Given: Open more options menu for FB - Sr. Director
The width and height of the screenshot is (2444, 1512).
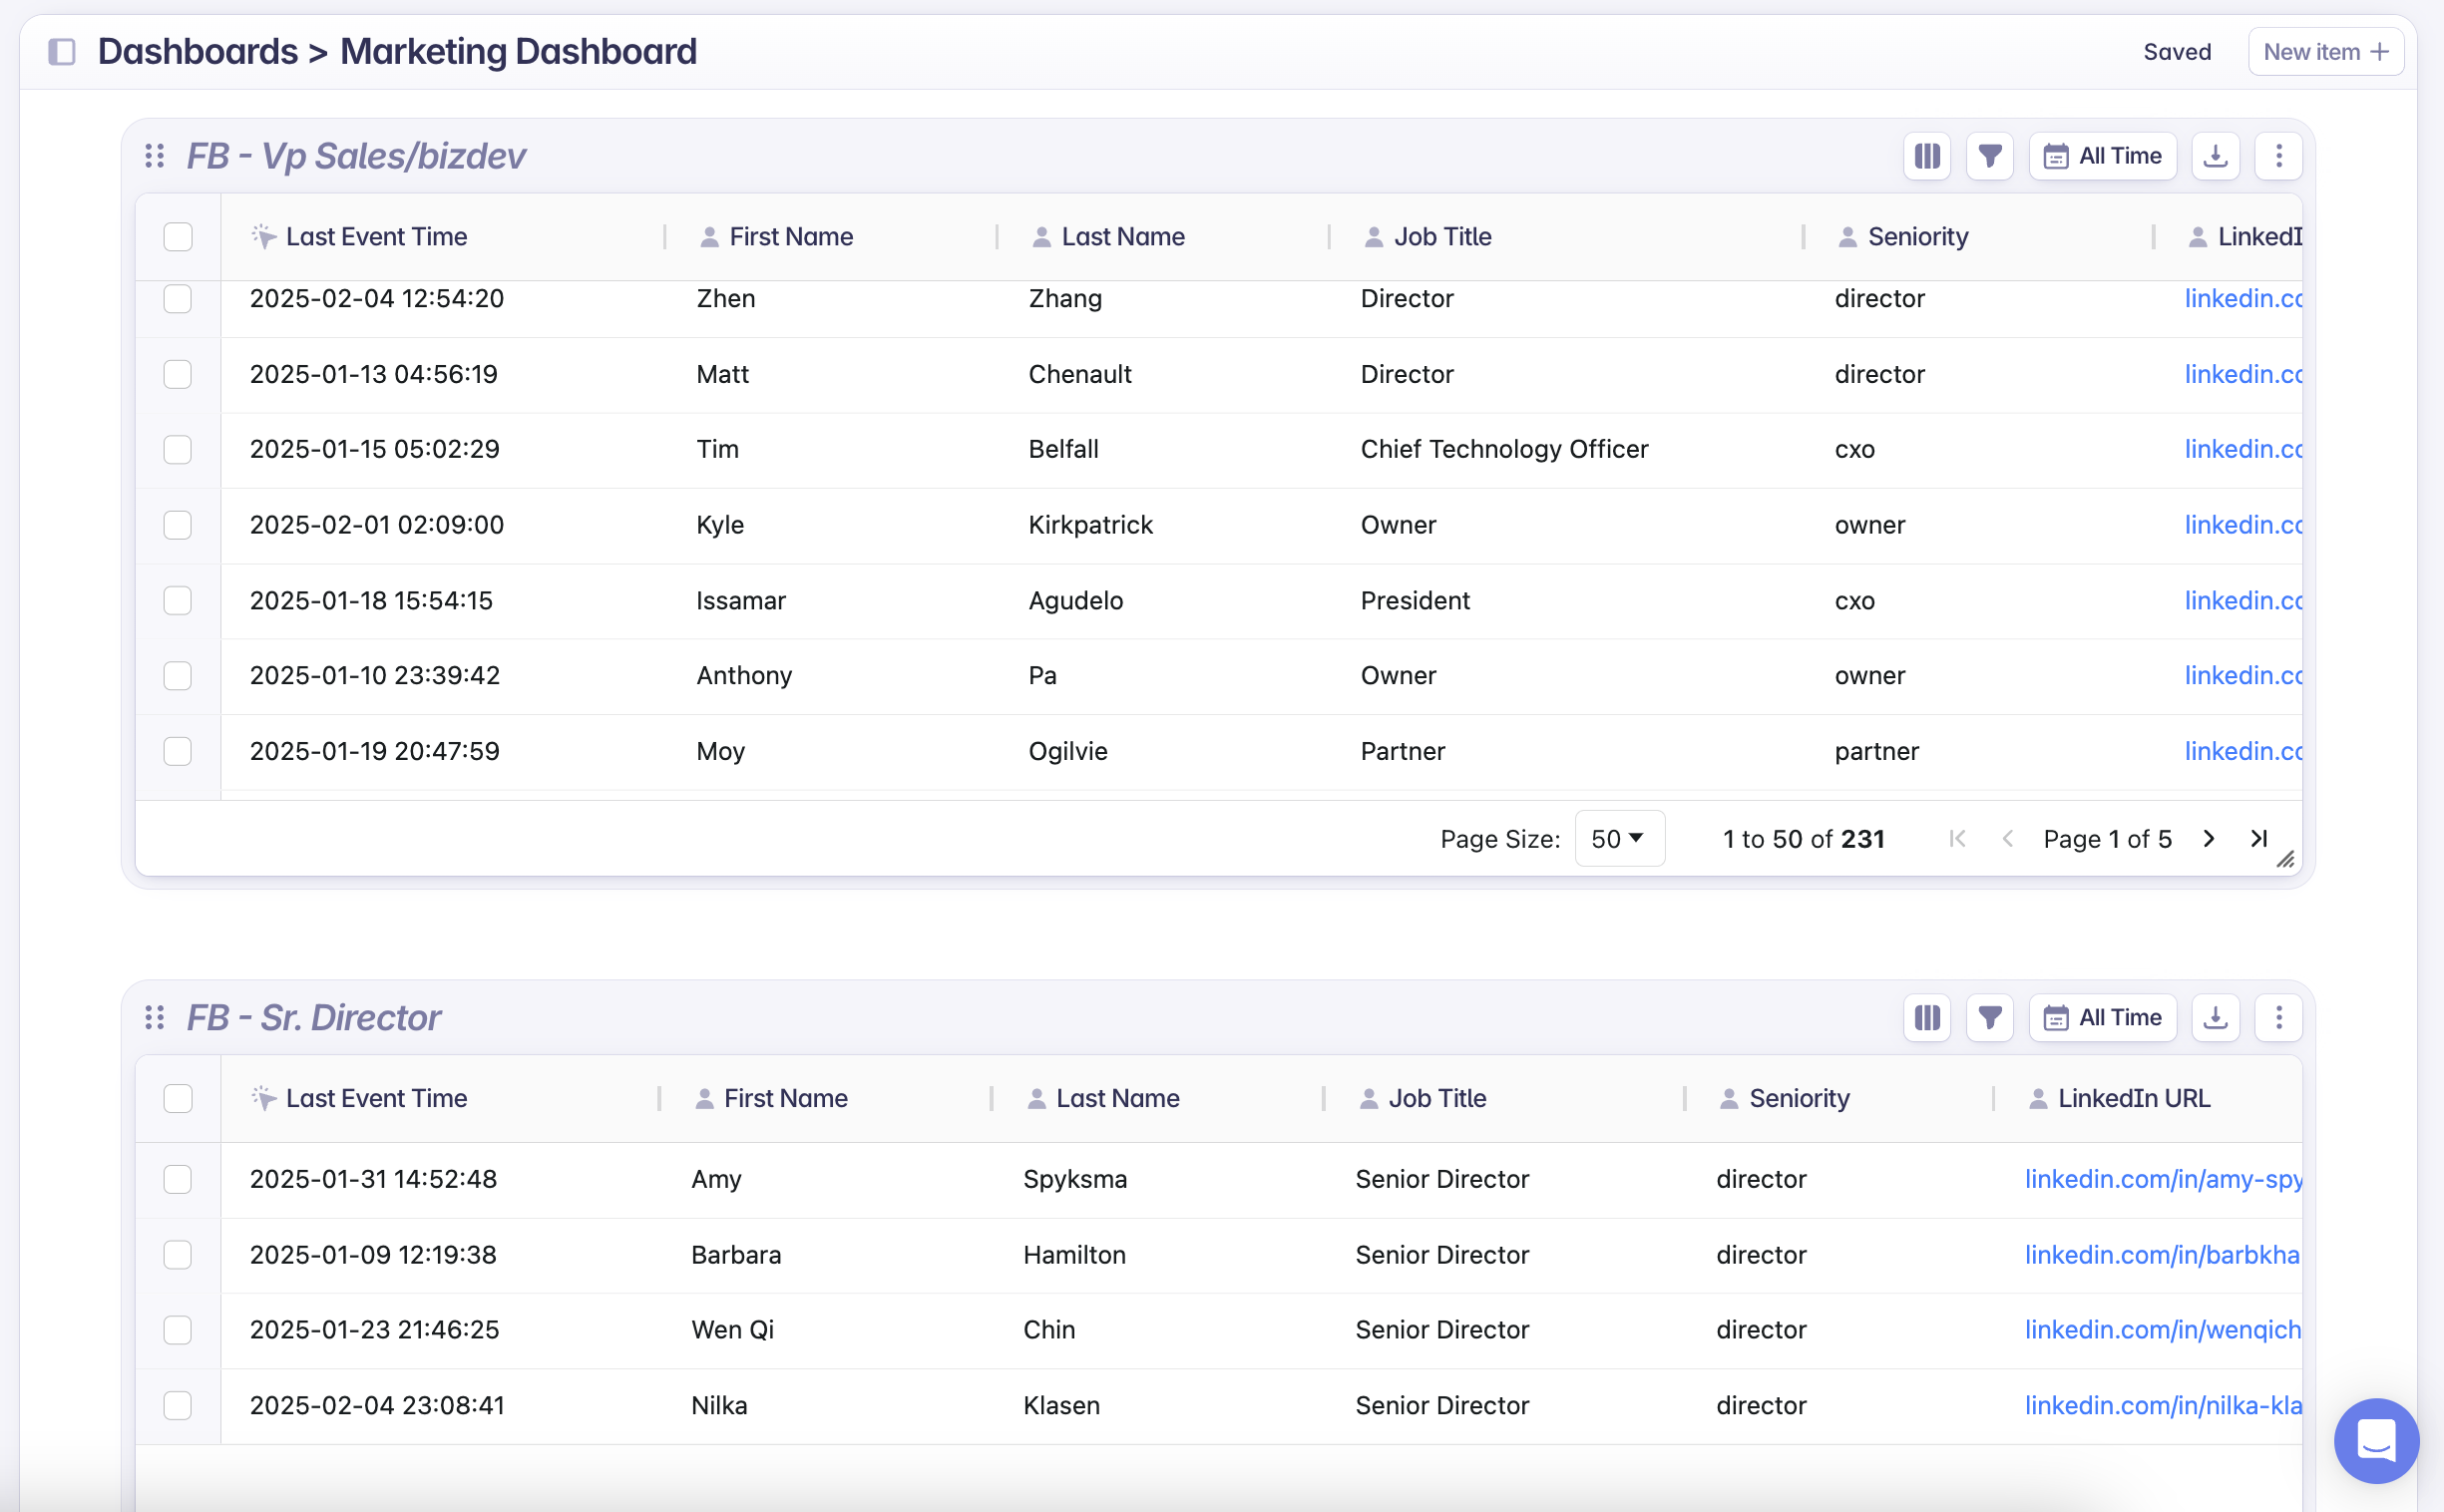Looking at the screenshot, I should tap(2279, 1018).
